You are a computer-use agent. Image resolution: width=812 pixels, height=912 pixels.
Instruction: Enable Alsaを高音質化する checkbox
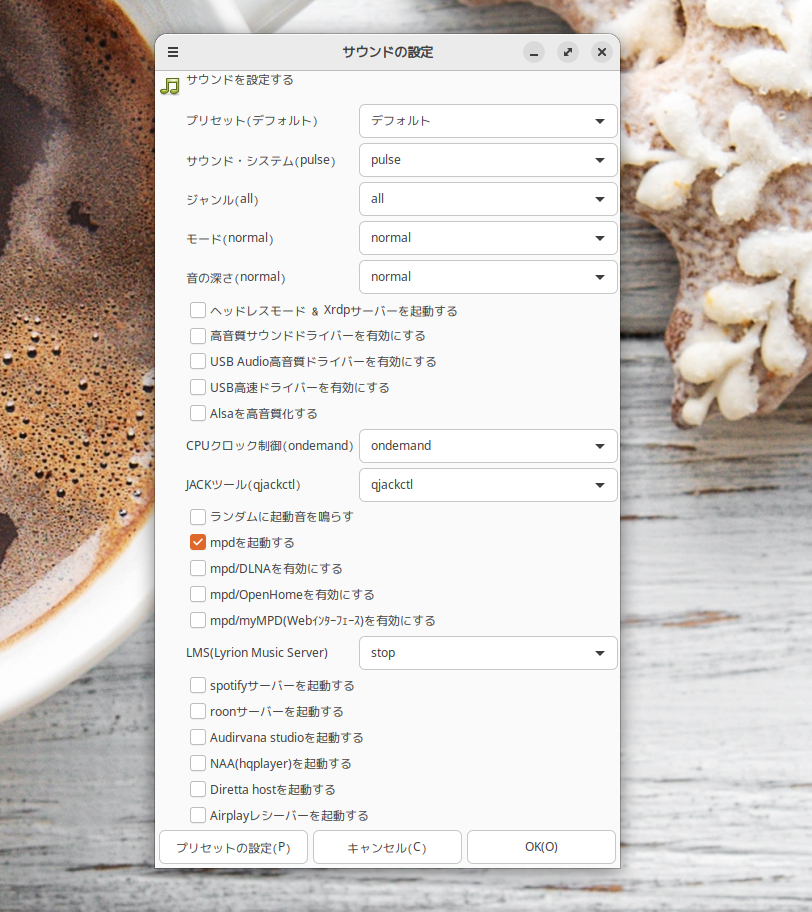(x=198, y=413)
